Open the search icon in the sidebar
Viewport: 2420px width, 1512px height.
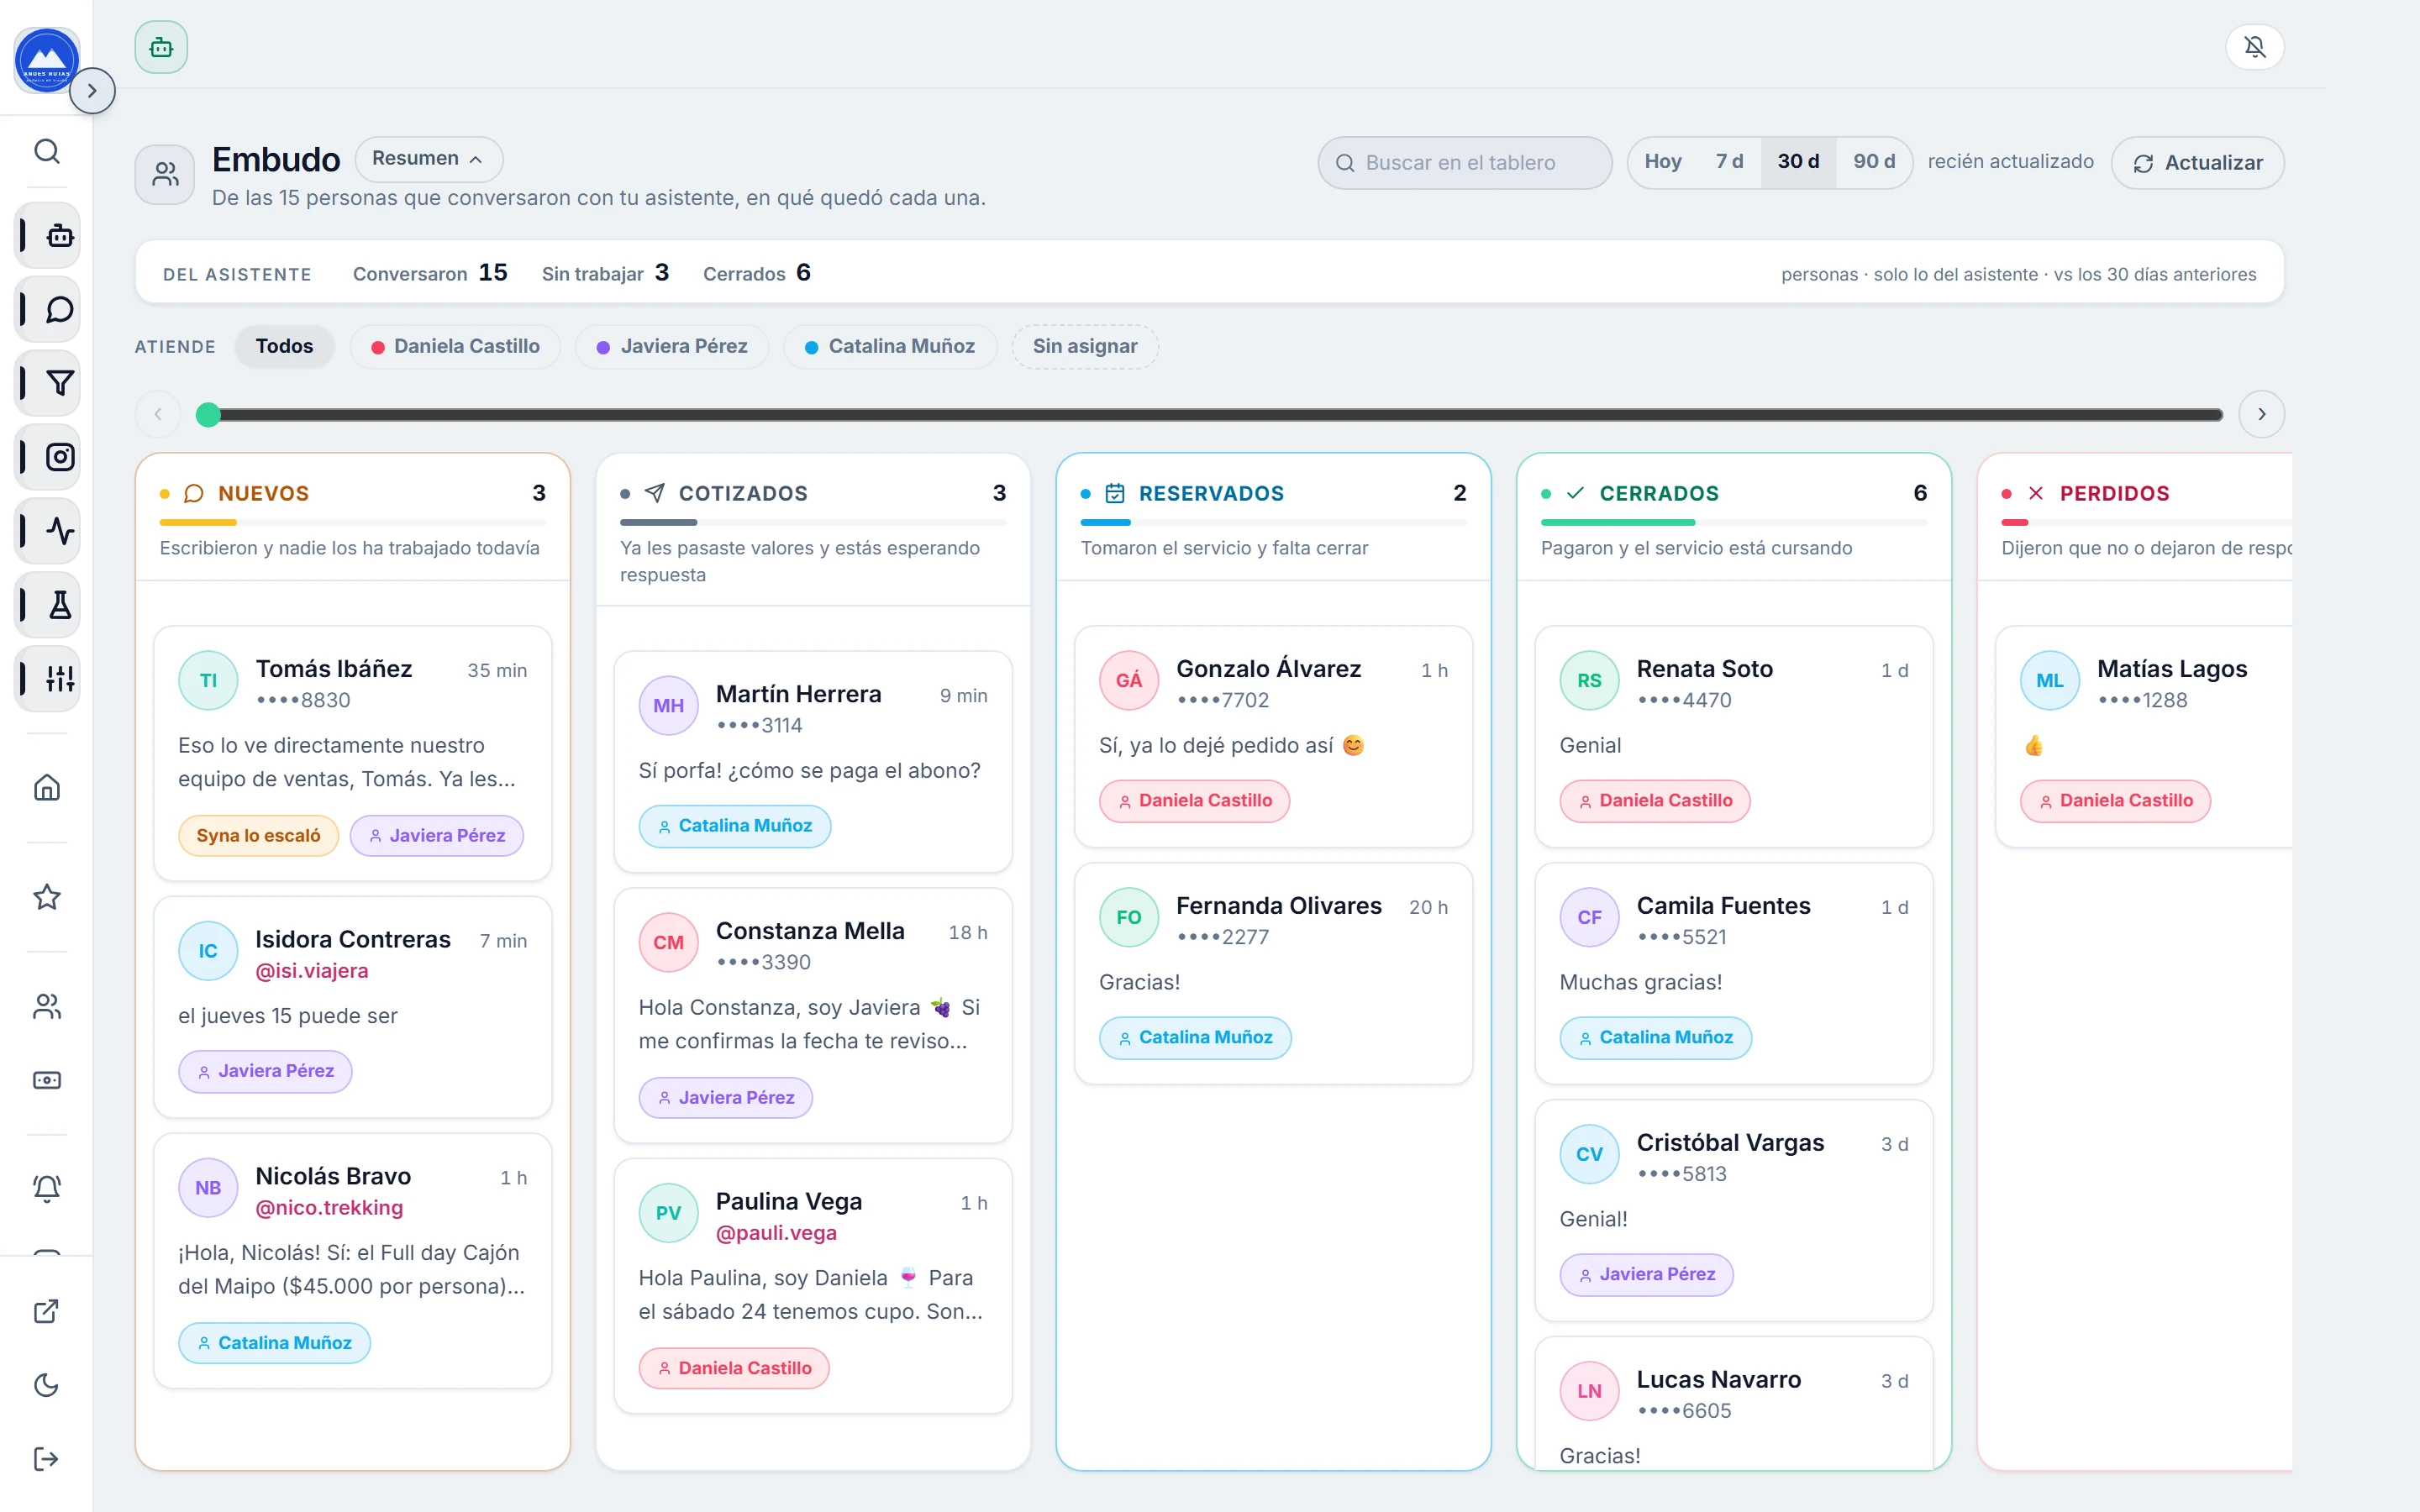click(x=47, y=151)
